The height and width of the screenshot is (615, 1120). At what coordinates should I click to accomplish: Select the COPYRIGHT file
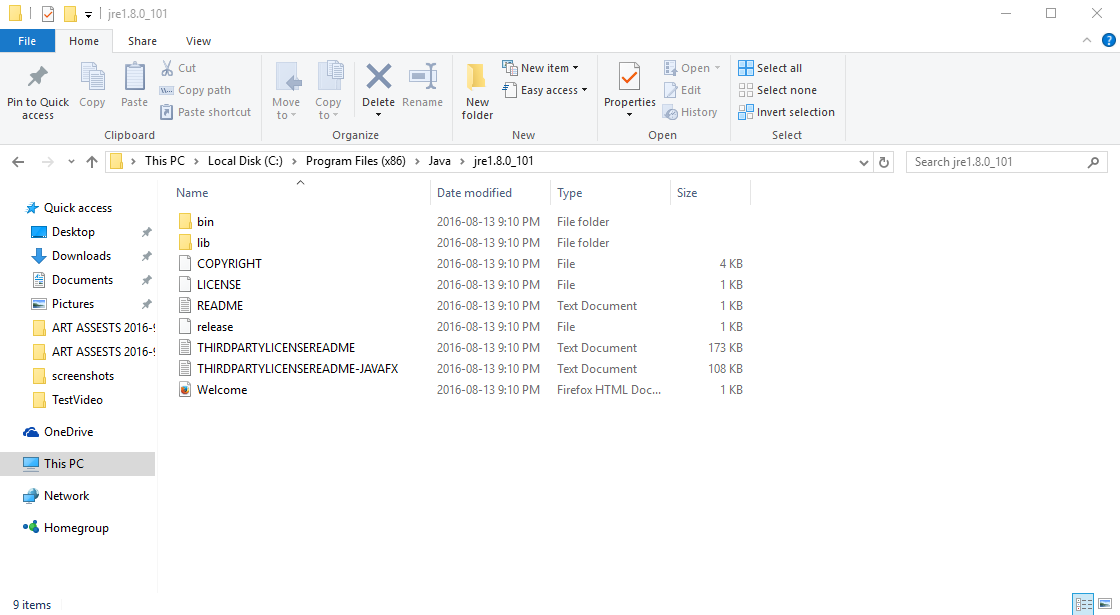[229, 264]
